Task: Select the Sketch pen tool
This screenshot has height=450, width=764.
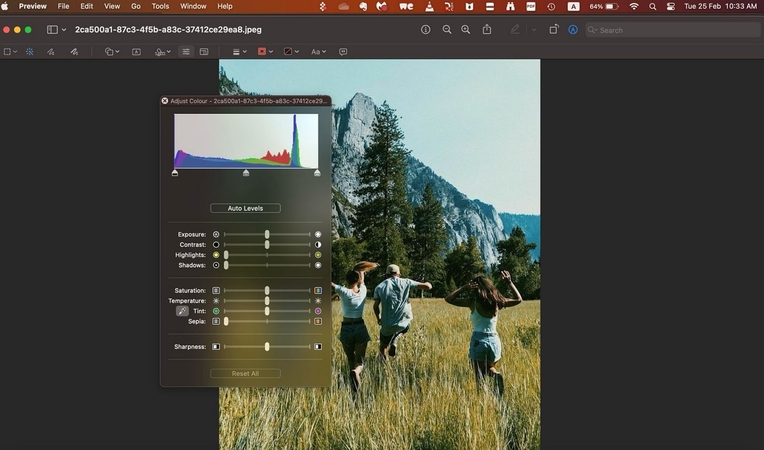Action: pyautogui.click(x=51, y=52)
